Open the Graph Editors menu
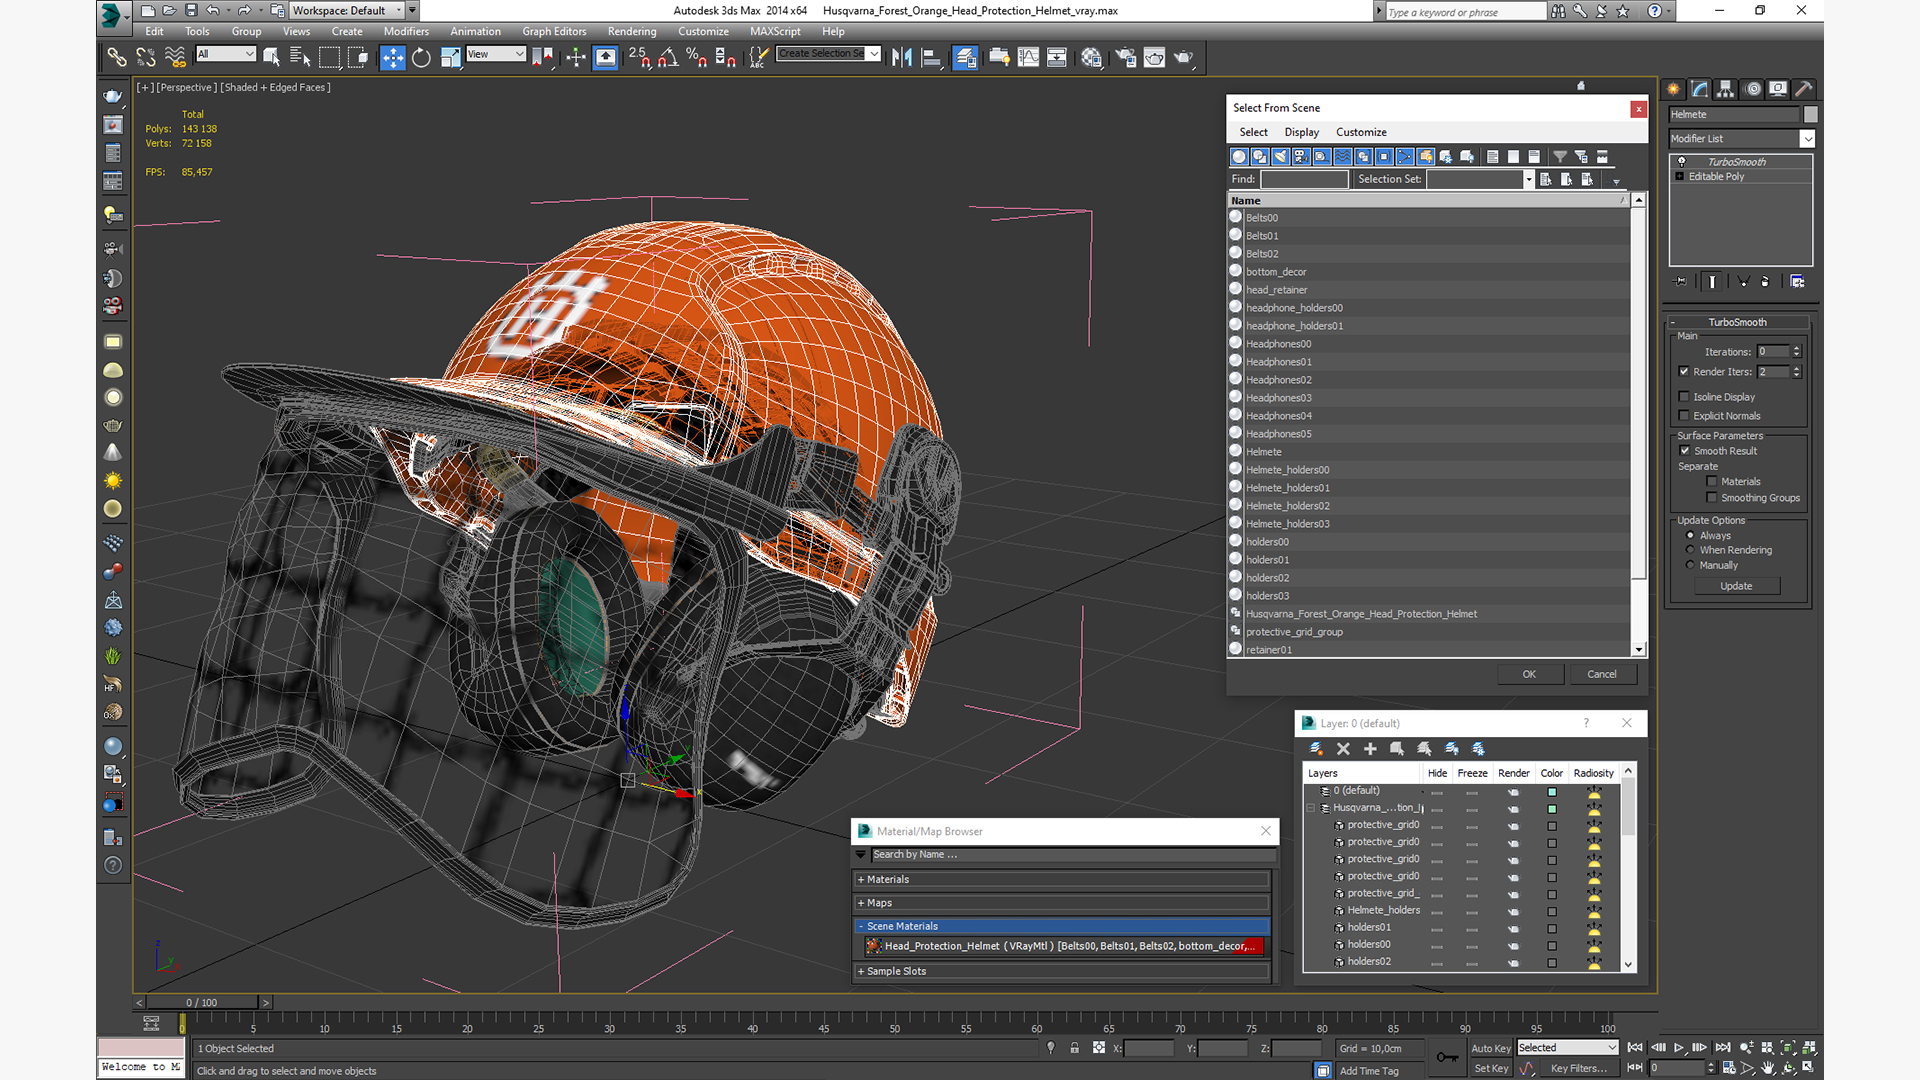 [554, 31]
